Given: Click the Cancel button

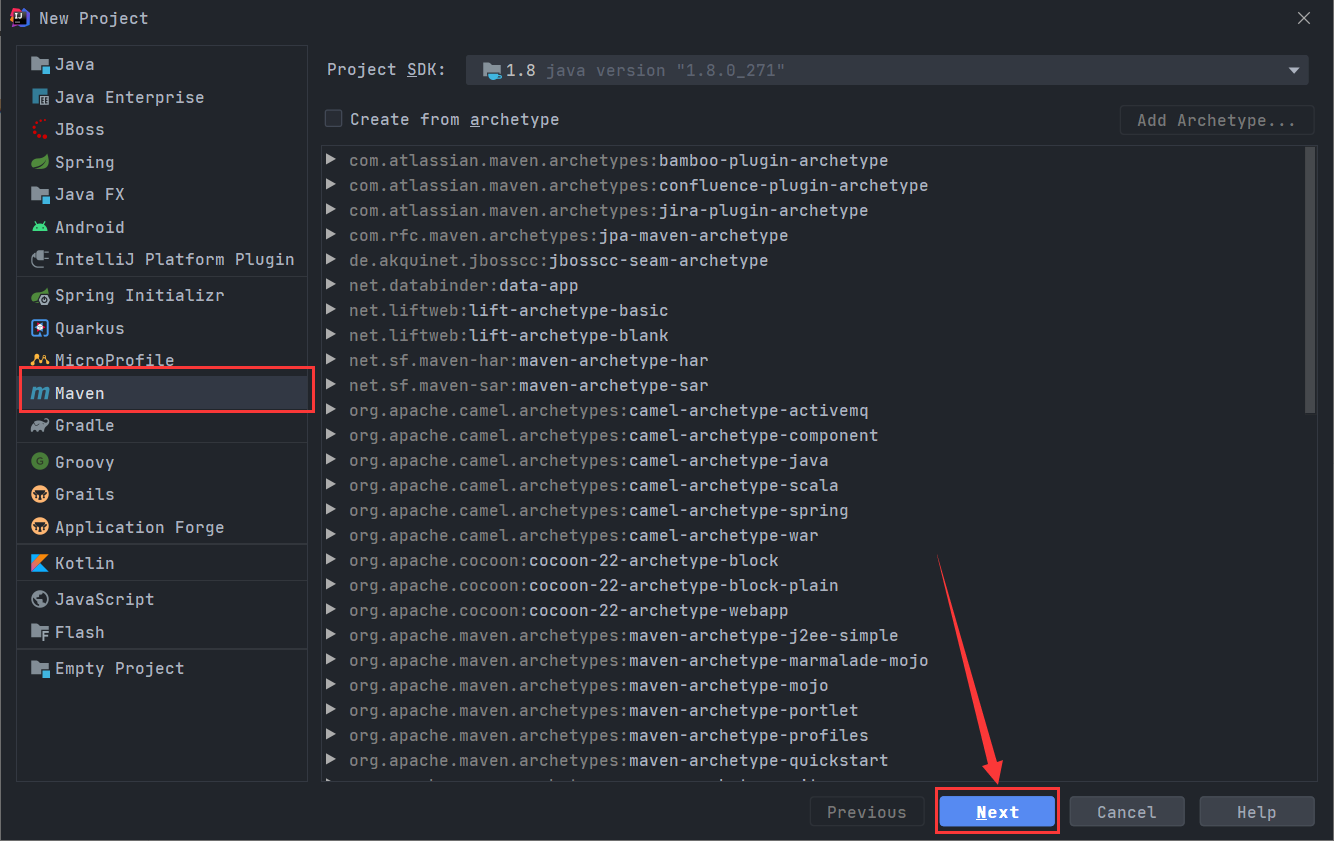Looking at the screenshot, I should [x=1127, y=812].
